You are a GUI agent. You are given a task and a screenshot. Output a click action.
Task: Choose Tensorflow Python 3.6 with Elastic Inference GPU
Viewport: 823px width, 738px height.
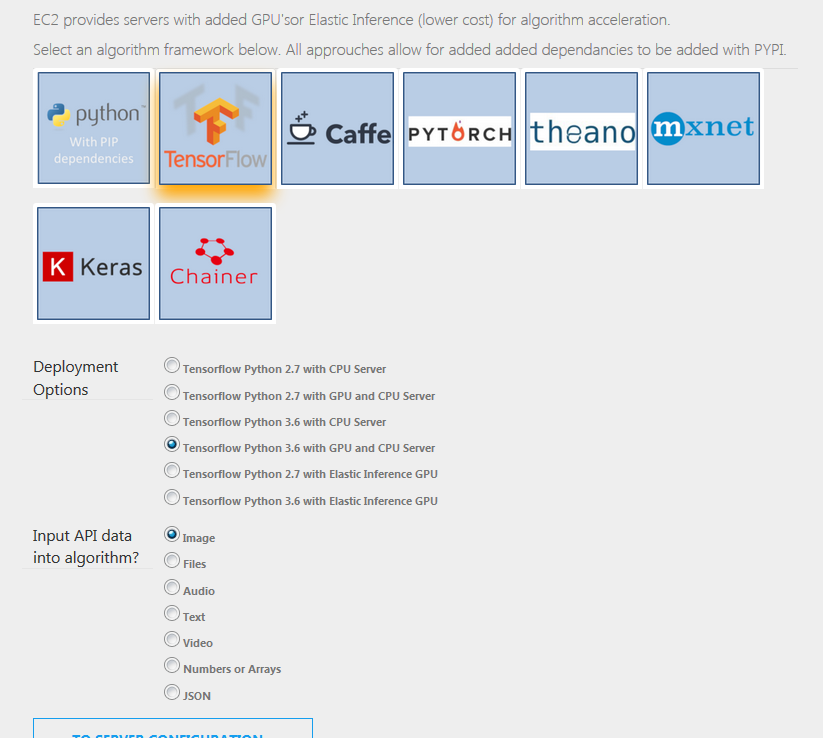click(172, 497)
